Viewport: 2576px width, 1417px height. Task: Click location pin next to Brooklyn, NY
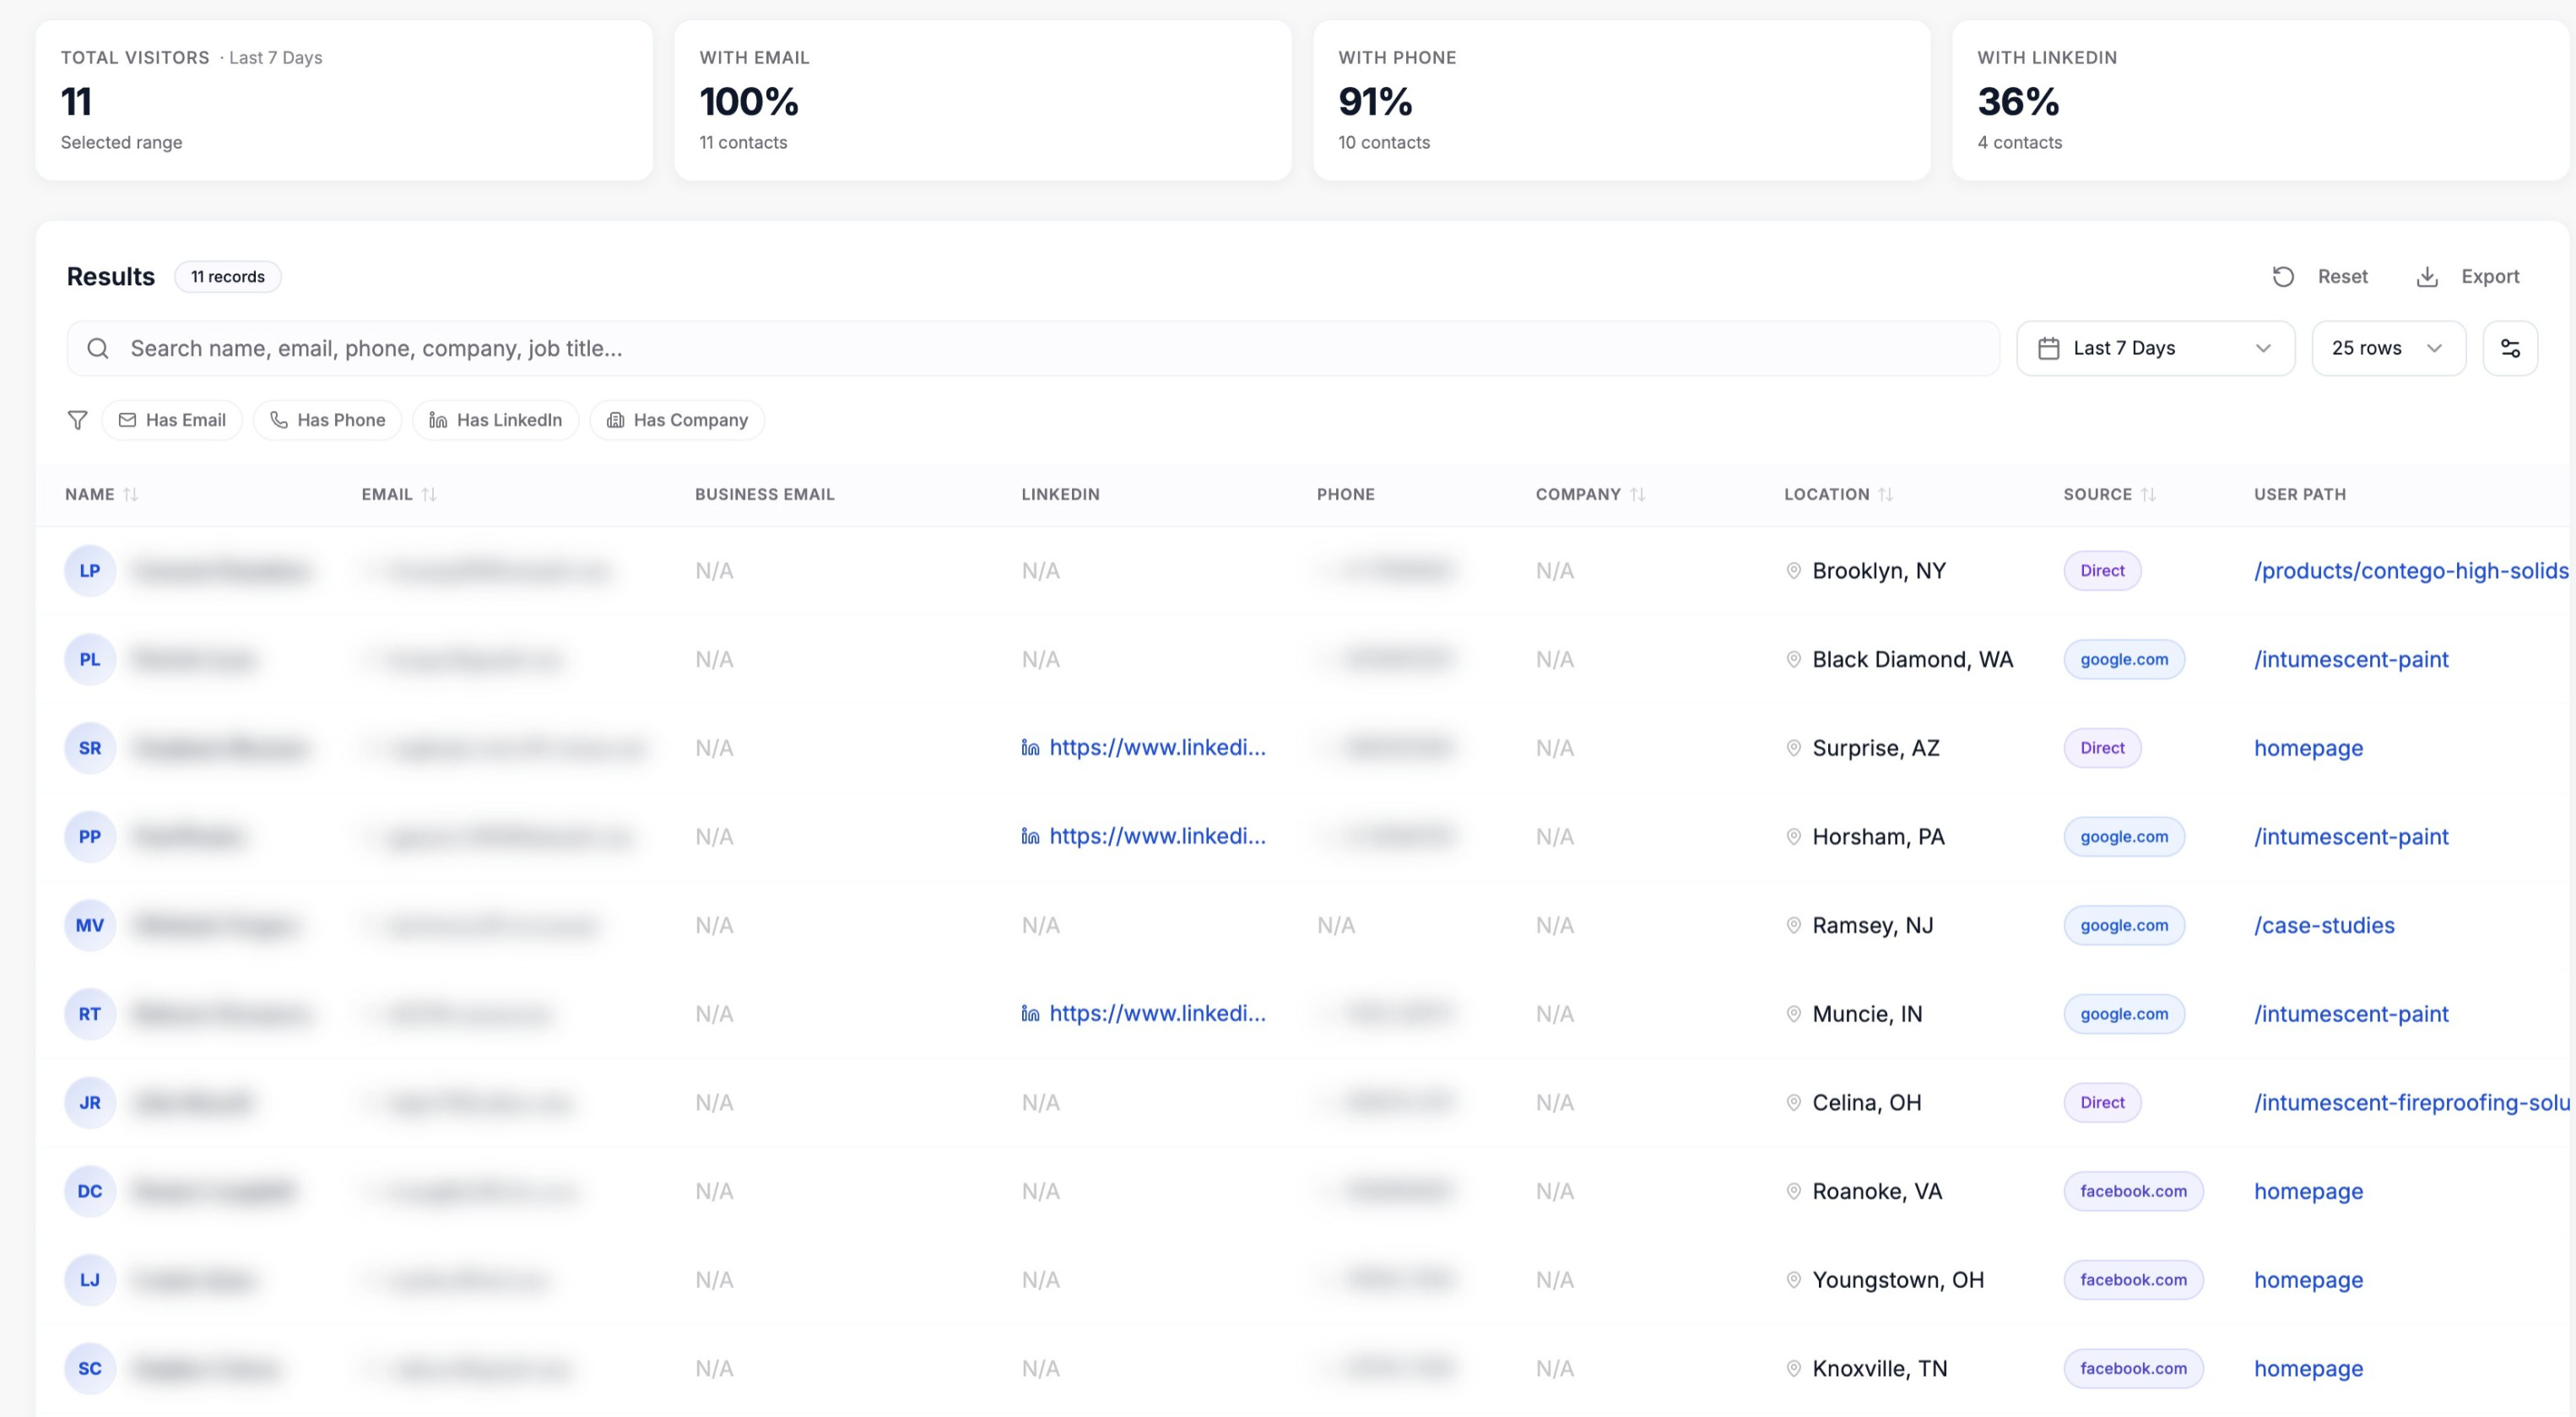[x=1794, y=571]
